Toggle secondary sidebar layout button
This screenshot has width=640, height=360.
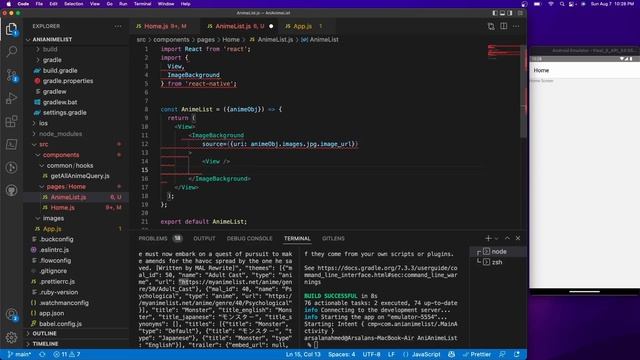(x=510, y=13)
